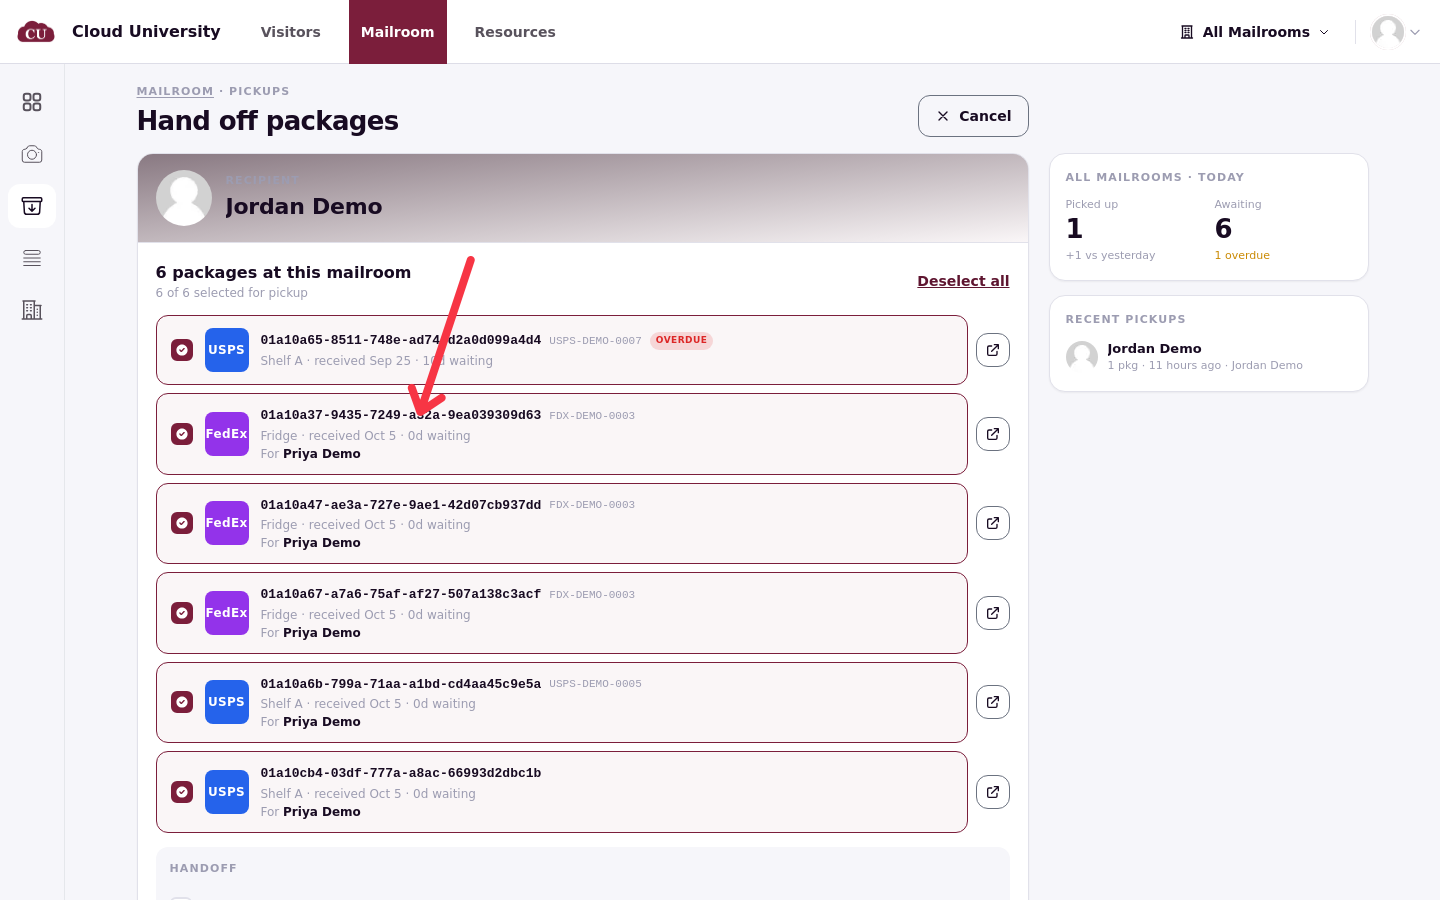
Task: Click the building icon in sidebar
Action: click(x=32, y=310)
